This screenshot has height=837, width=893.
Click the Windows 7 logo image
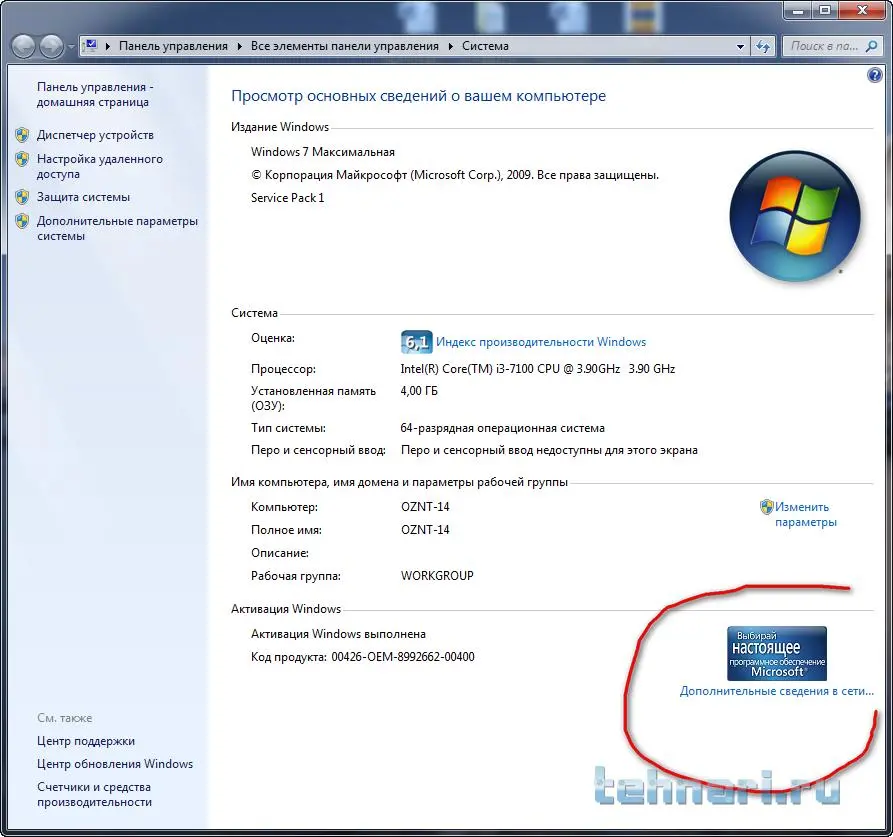(795, 215)
